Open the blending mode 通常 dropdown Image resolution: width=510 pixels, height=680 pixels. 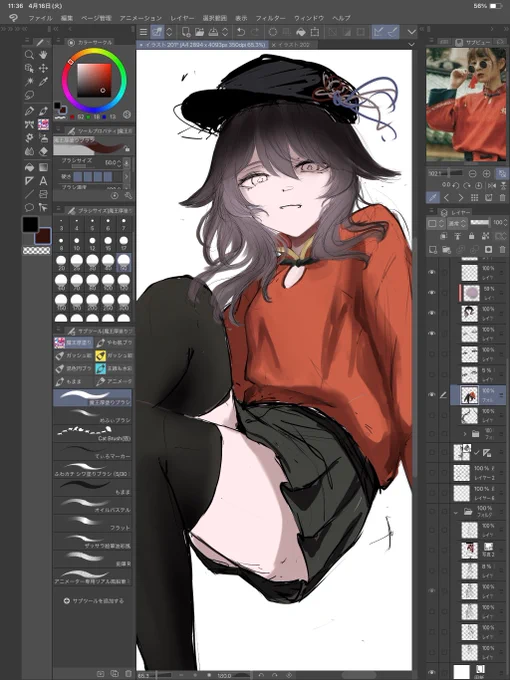click(x=457, y=223)
